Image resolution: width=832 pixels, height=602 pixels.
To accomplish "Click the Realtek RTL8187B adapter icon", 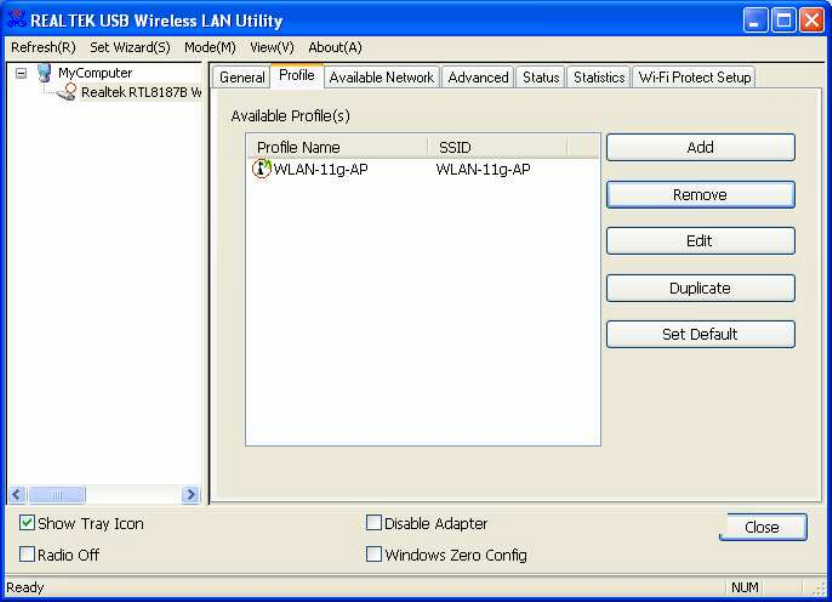I will 67,92.
